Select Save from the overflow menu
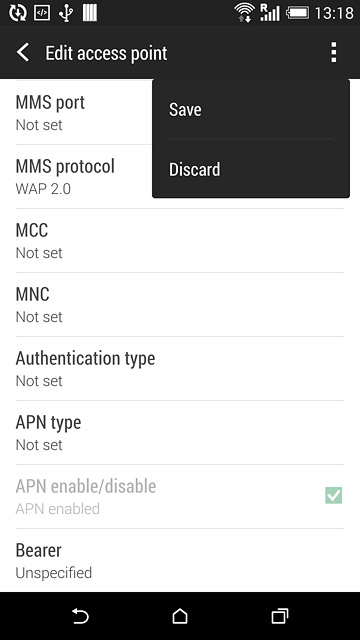 coord(251,109)
